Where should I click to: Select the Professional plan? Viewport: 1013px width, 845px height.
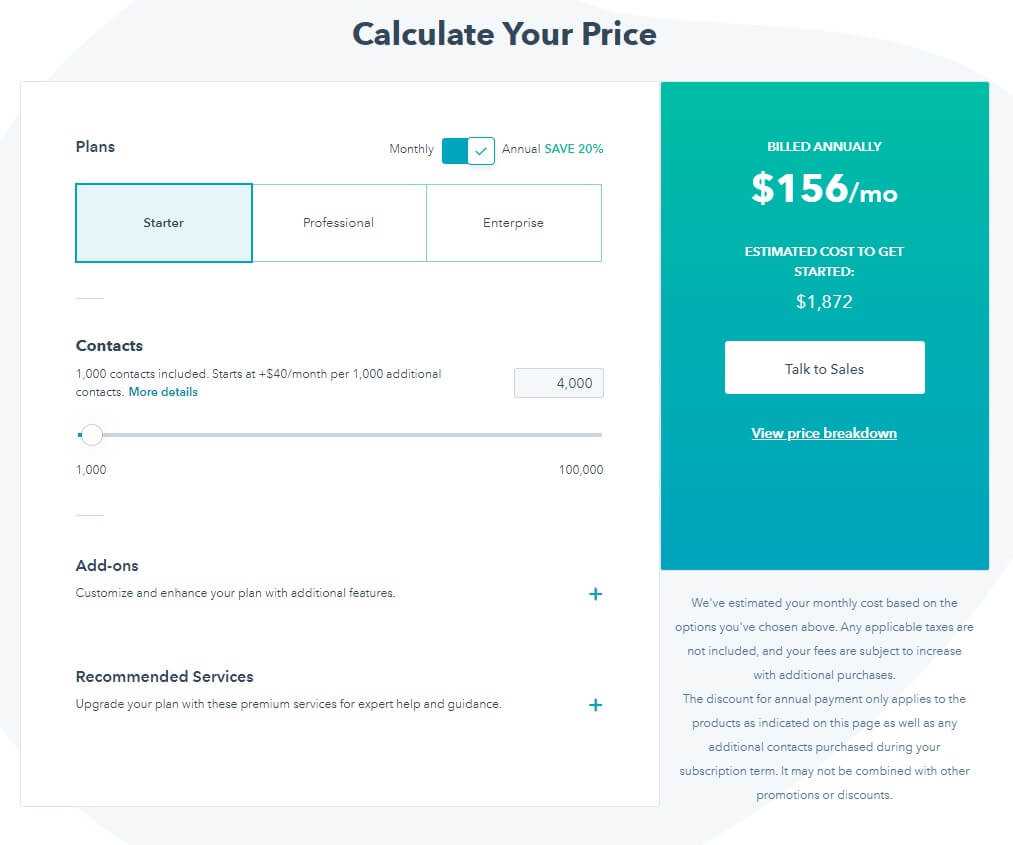(339, 223)
